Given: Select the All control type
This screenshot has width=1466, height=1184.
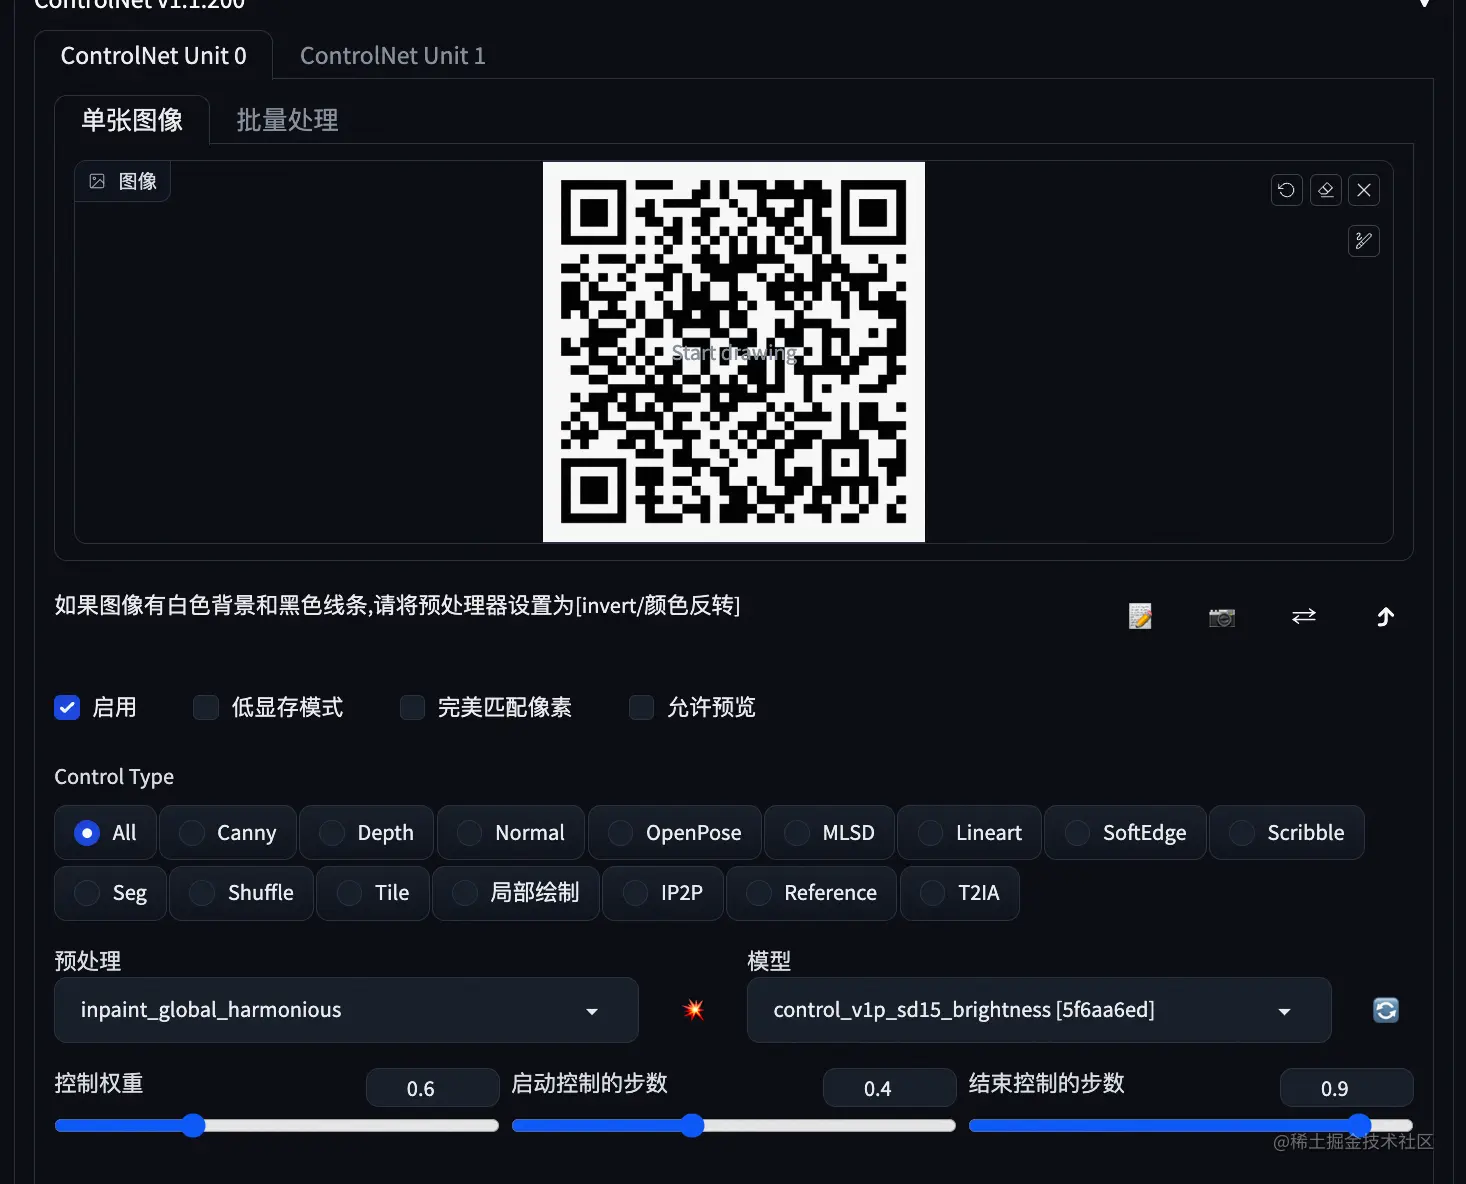Looking at the screenshot, I should click(x=105, y=833).
